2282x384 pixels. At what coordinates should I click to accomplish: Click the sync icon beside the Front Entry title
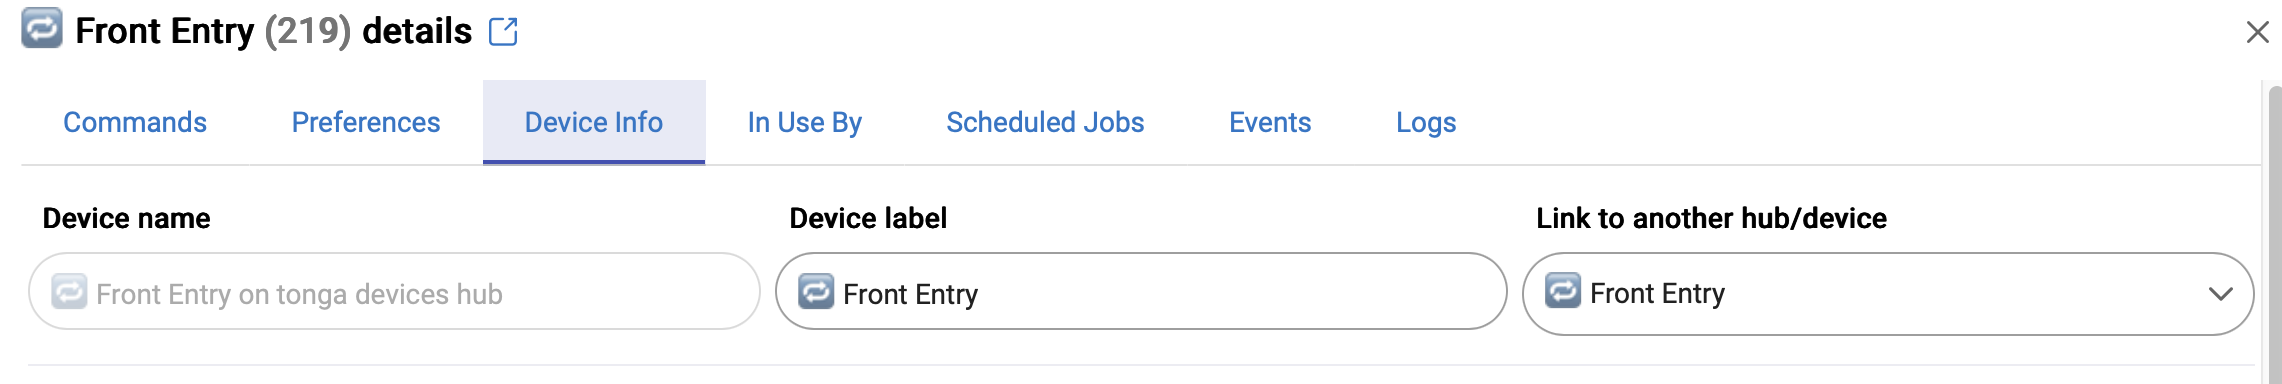pyautogui.click(x=42, y=28)
